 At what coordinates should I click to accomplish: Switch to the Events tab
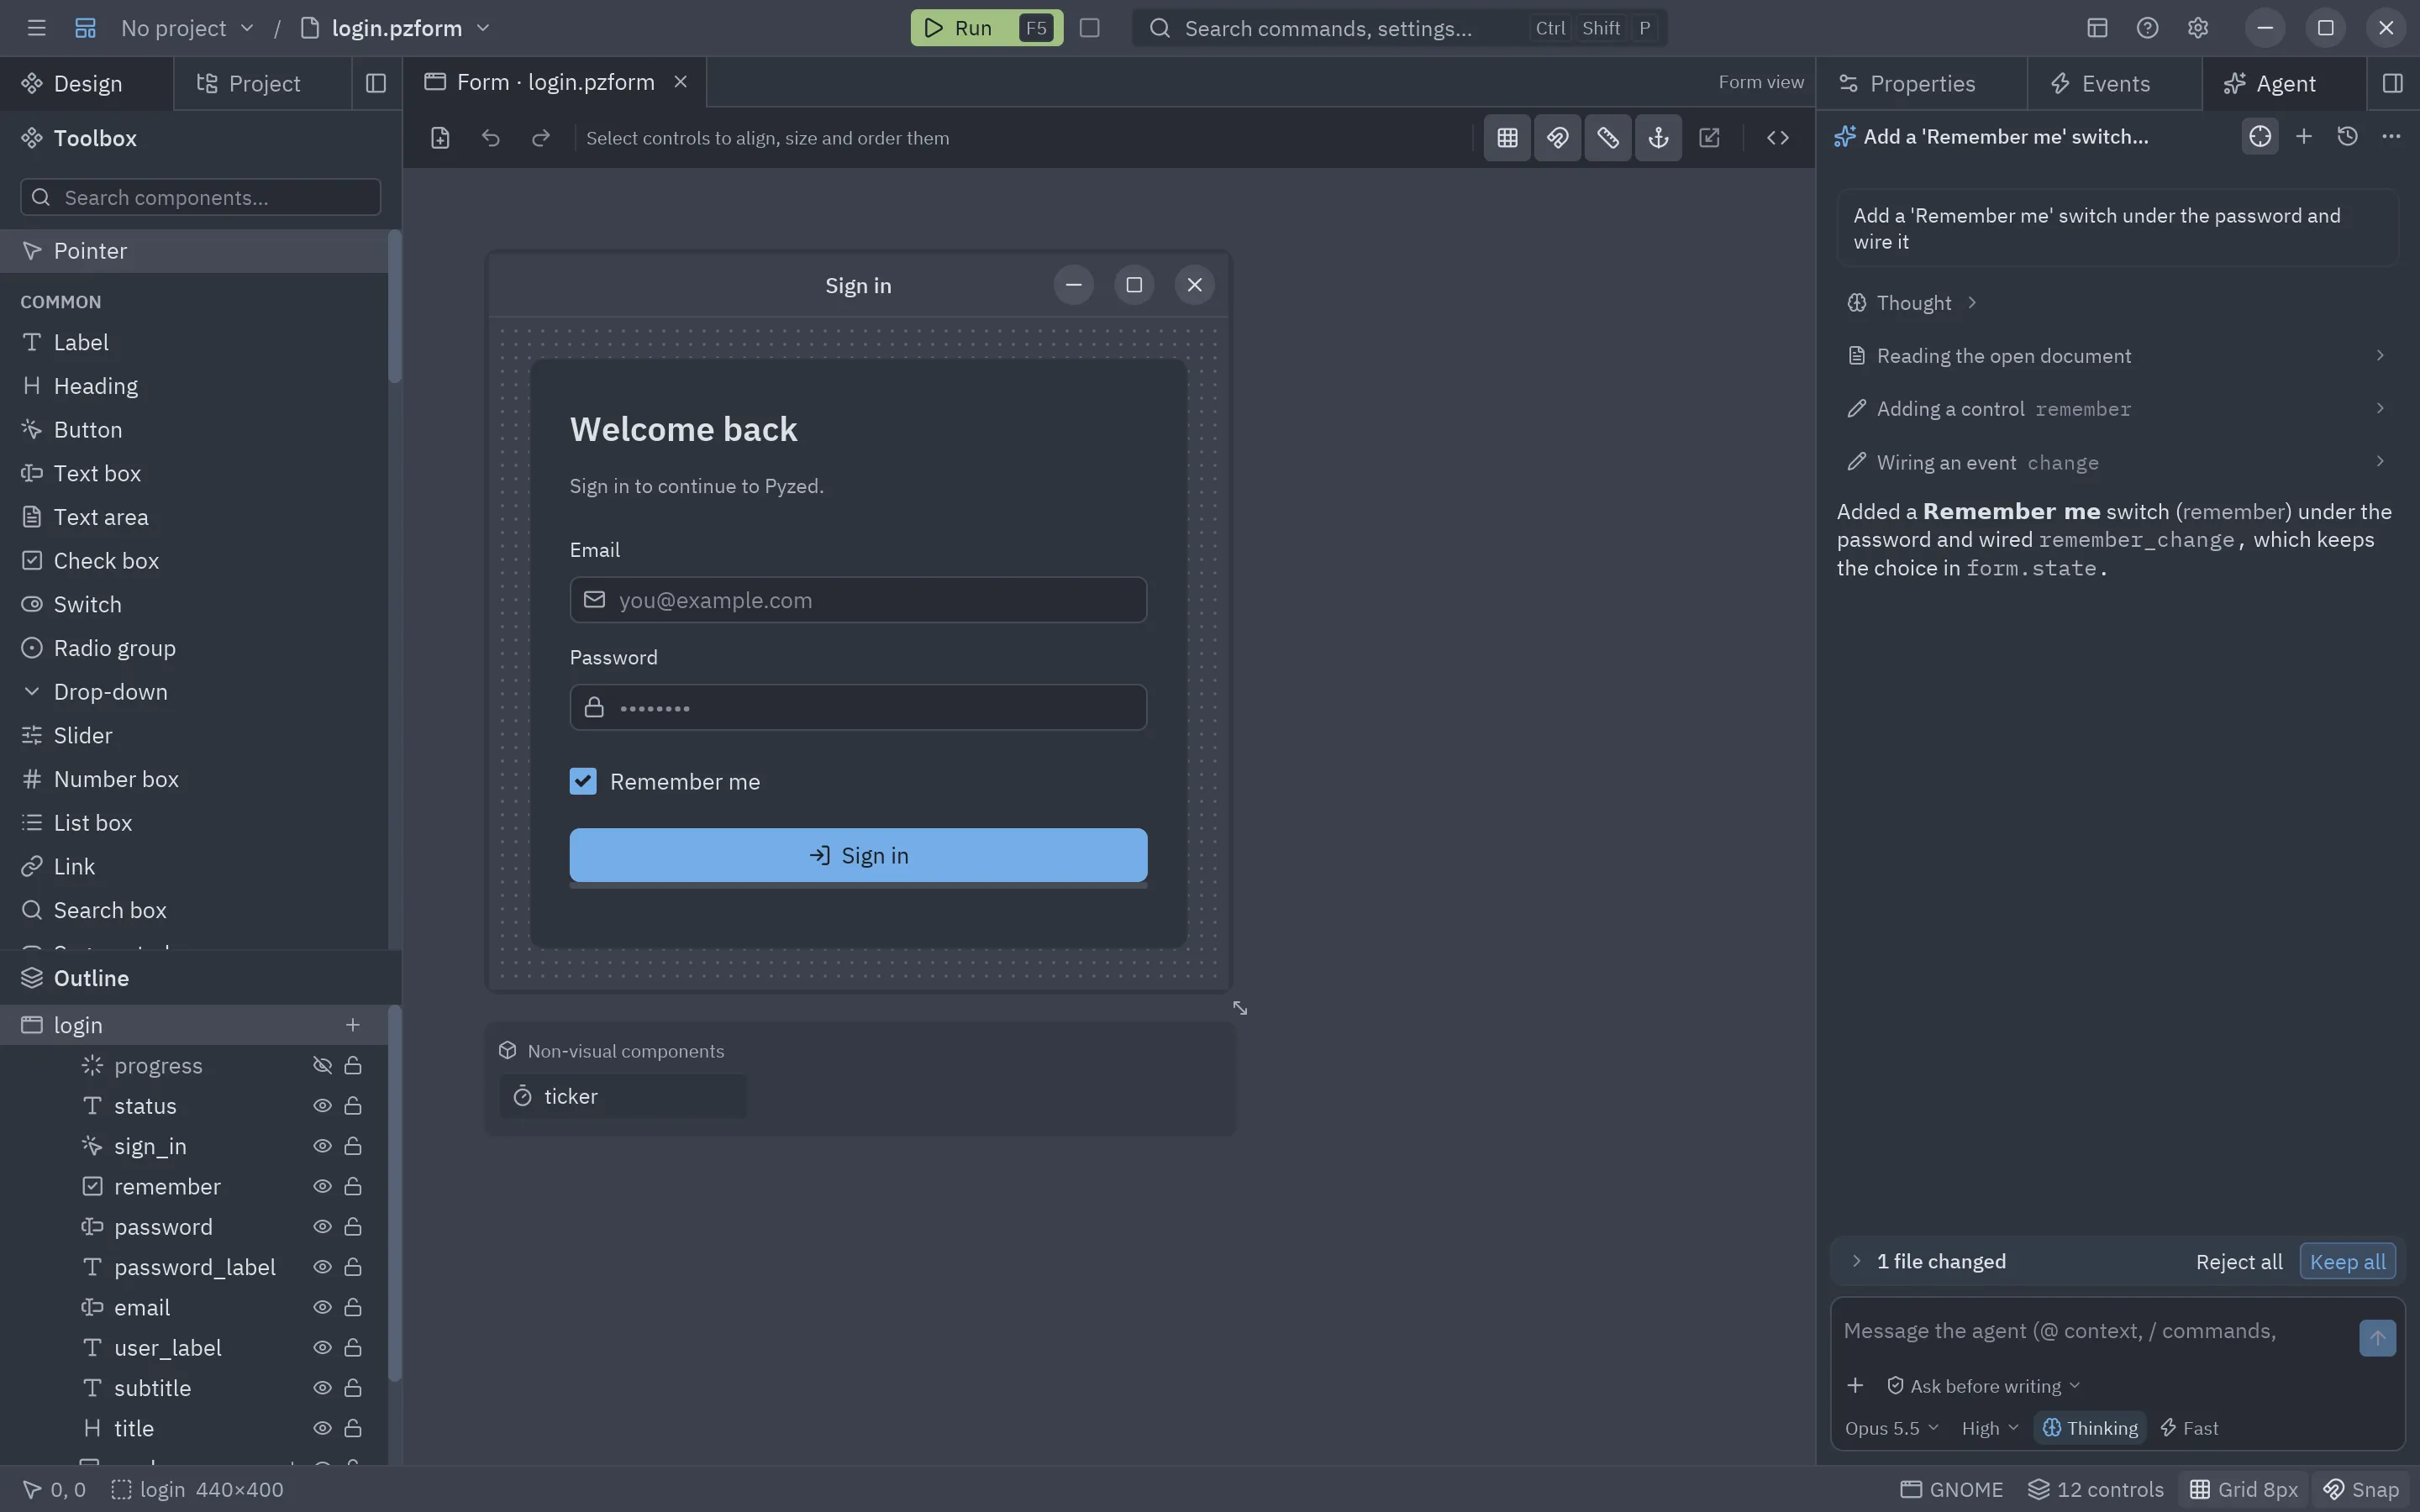click(2114, 83)
